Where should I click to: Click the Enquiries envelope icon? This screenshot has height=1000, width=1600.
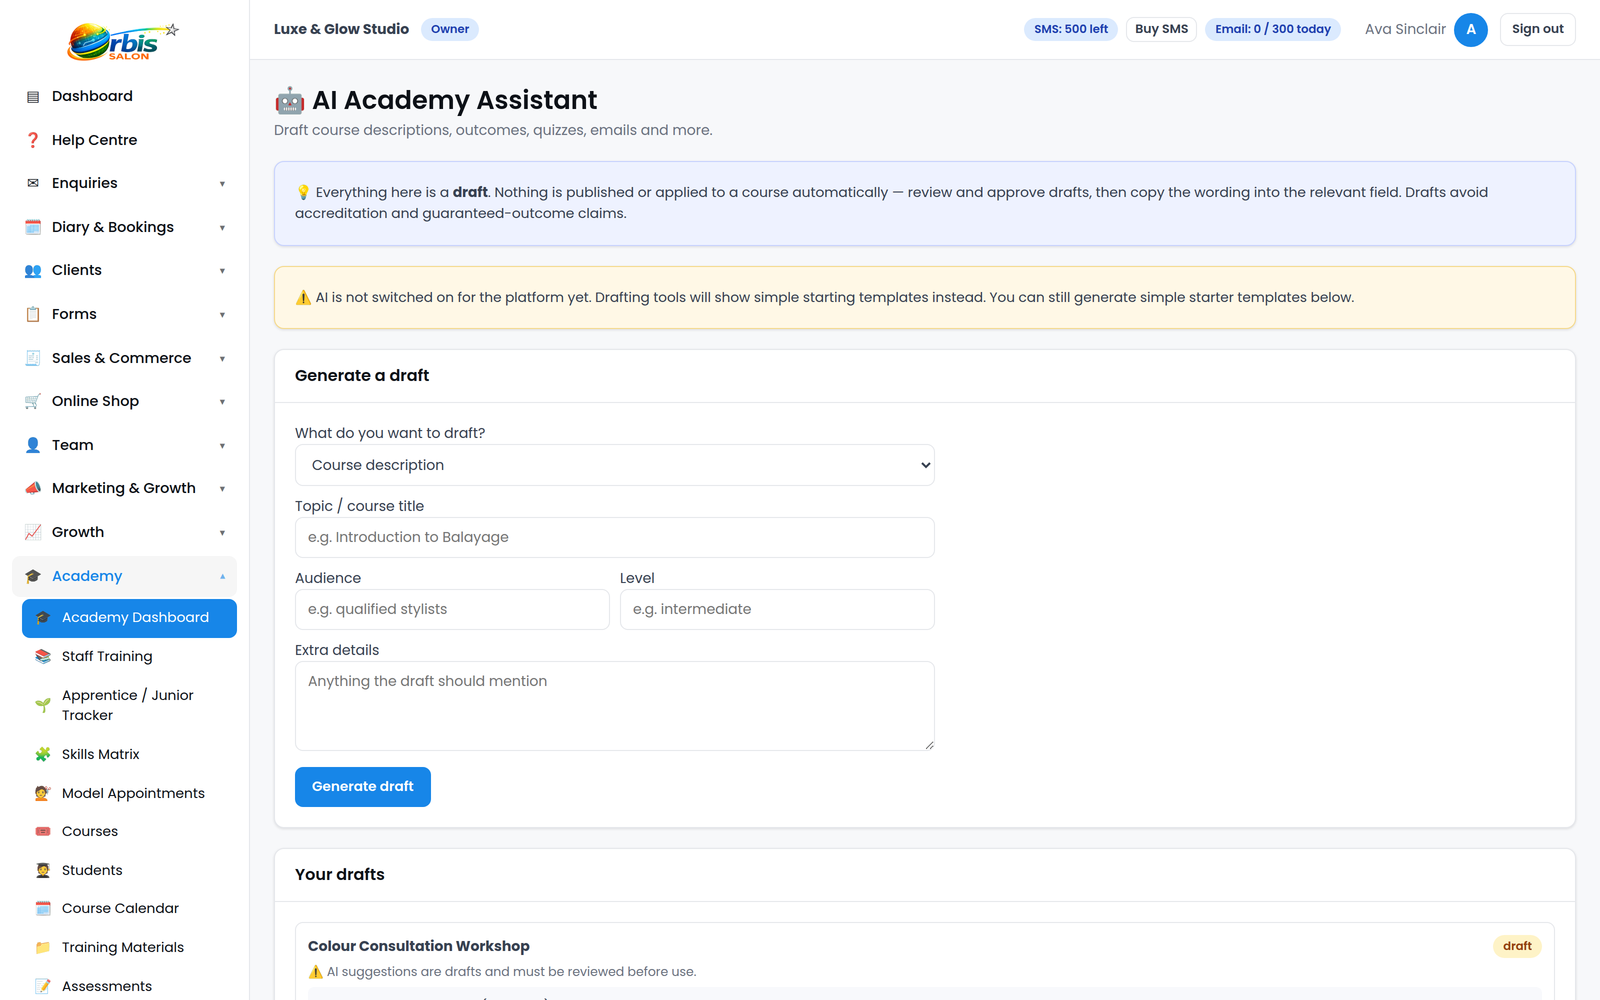pos(33,183)
